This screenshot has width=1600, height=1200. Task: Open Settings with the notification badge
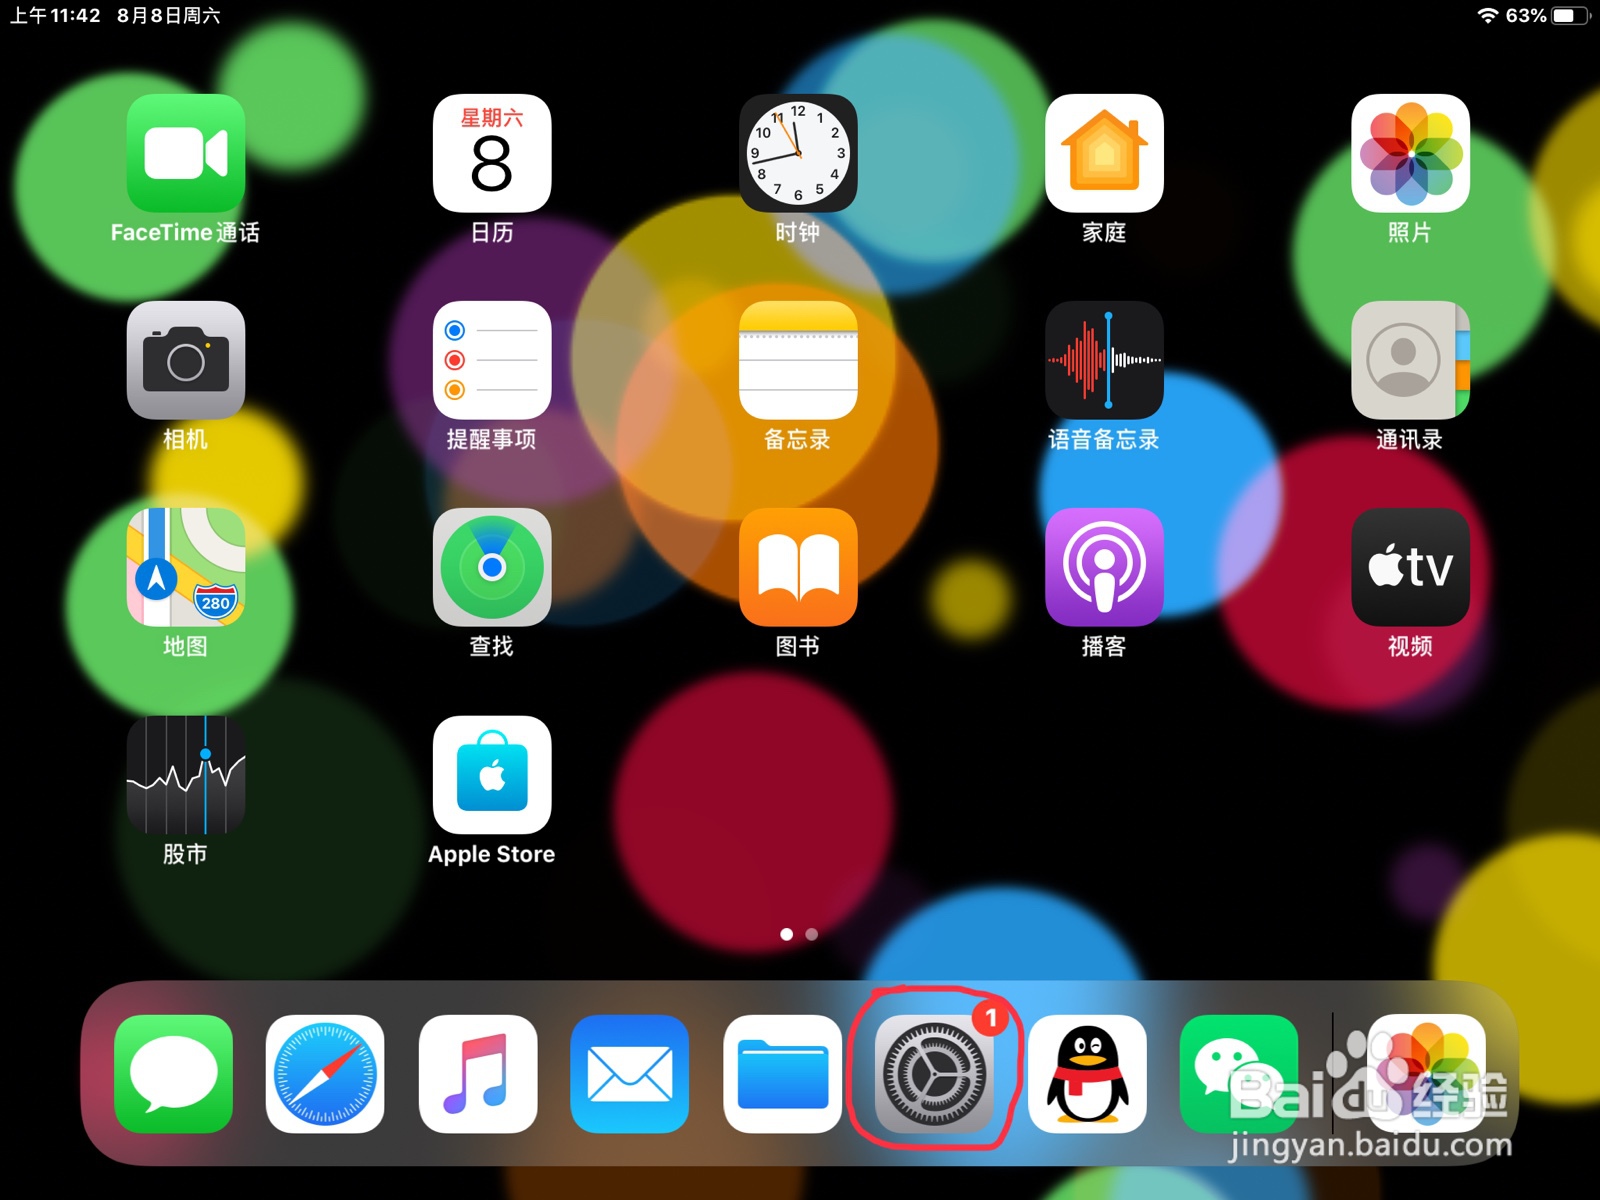pyautogui.click(x=934, y=1074)
